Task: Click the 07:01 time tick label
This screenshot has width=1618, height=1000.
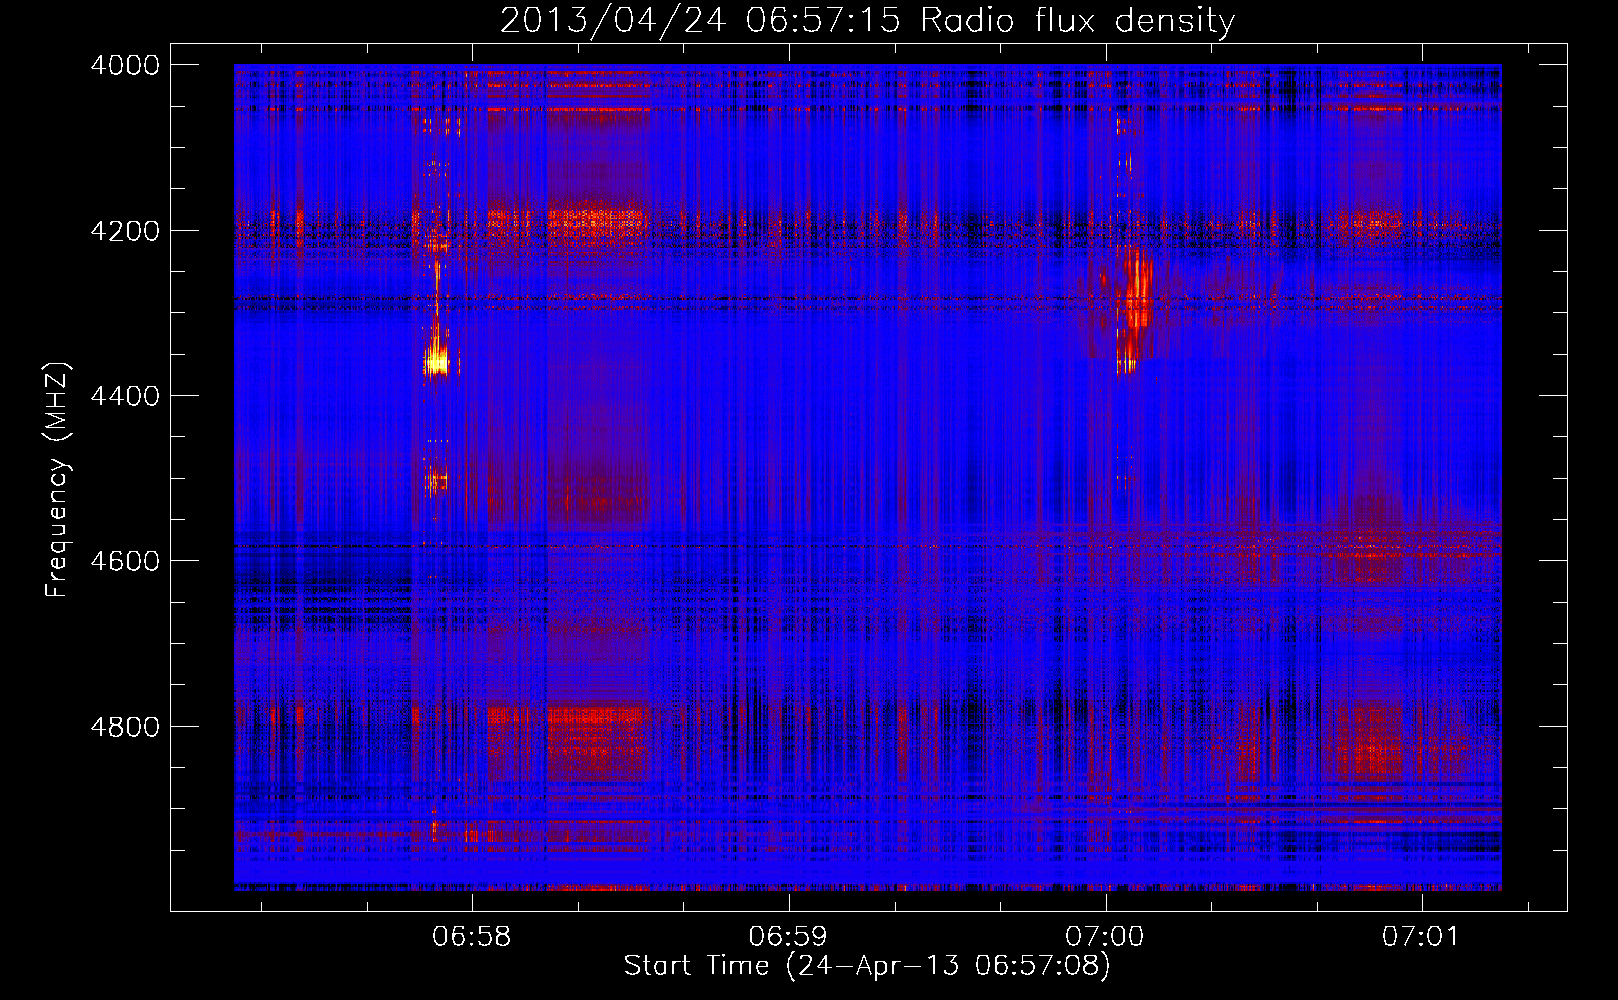Action: 1421,936
